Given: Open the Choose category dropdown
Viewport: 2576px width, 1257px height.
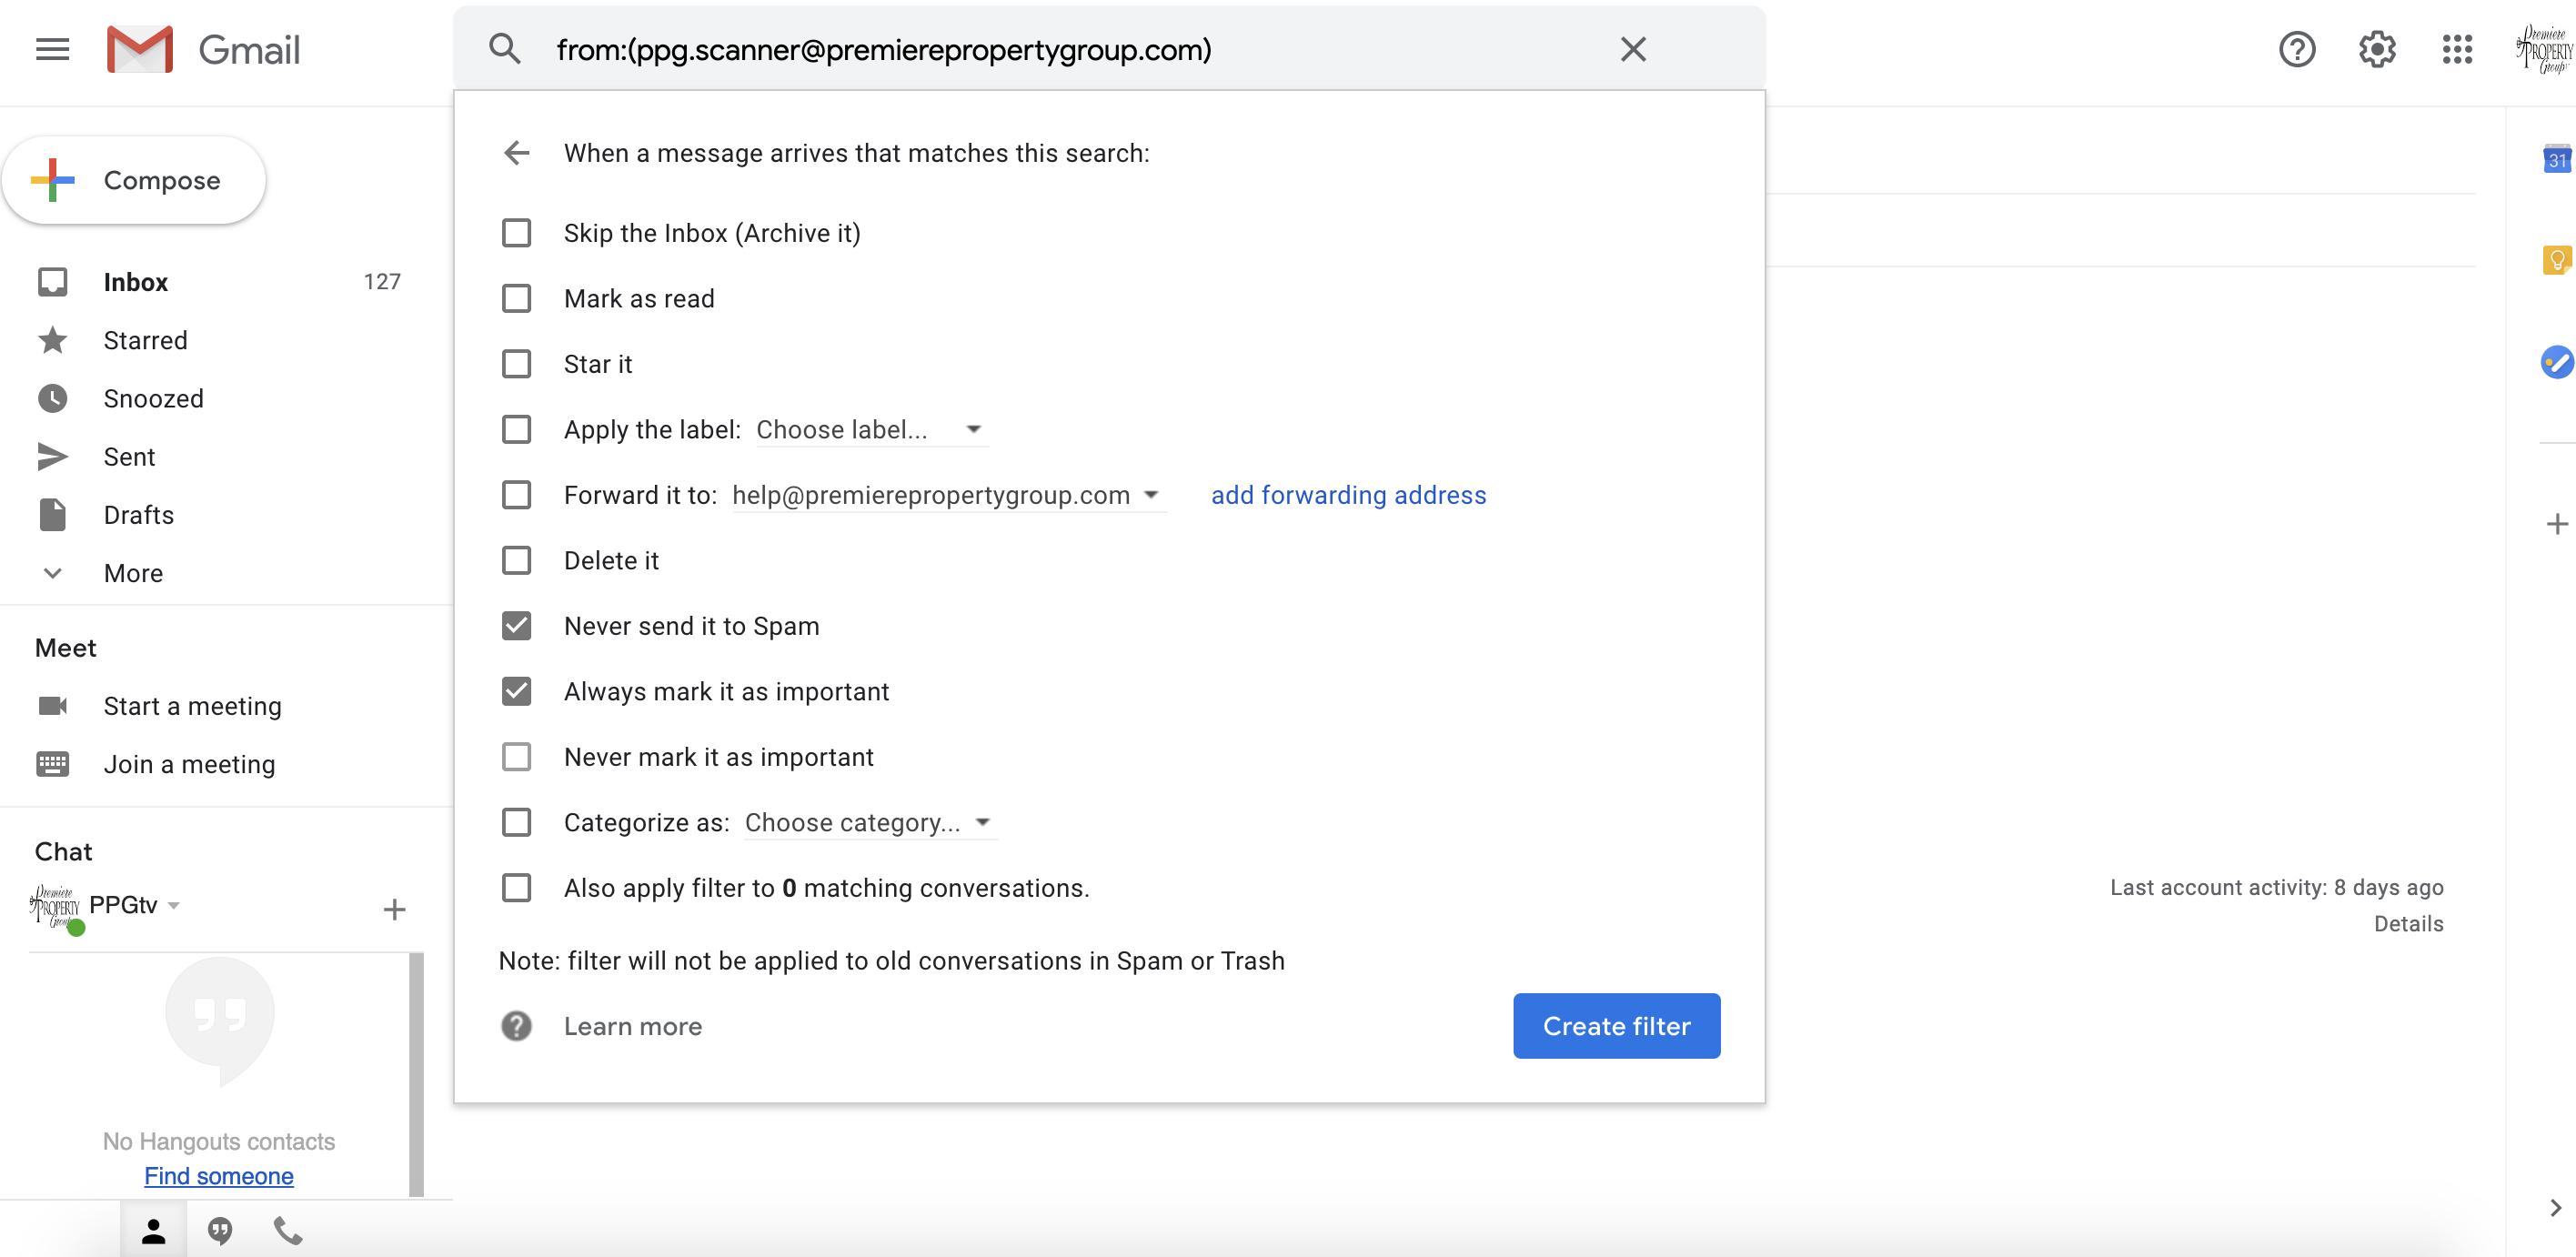Looking at the screenshot, I should (x=868, y=823).
